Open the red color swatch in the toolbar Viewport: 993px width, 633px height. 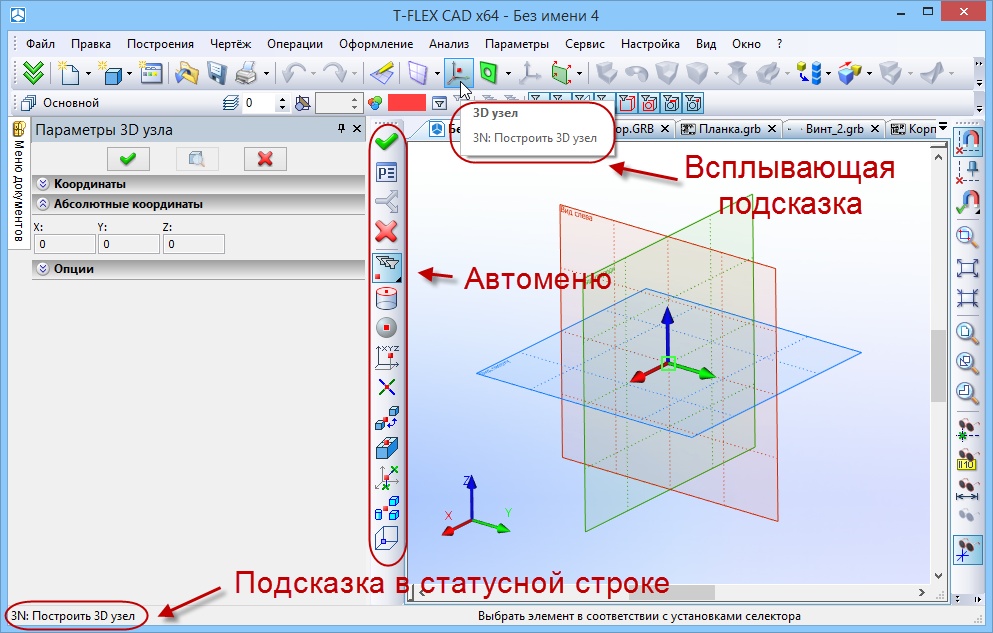[407, 103]
